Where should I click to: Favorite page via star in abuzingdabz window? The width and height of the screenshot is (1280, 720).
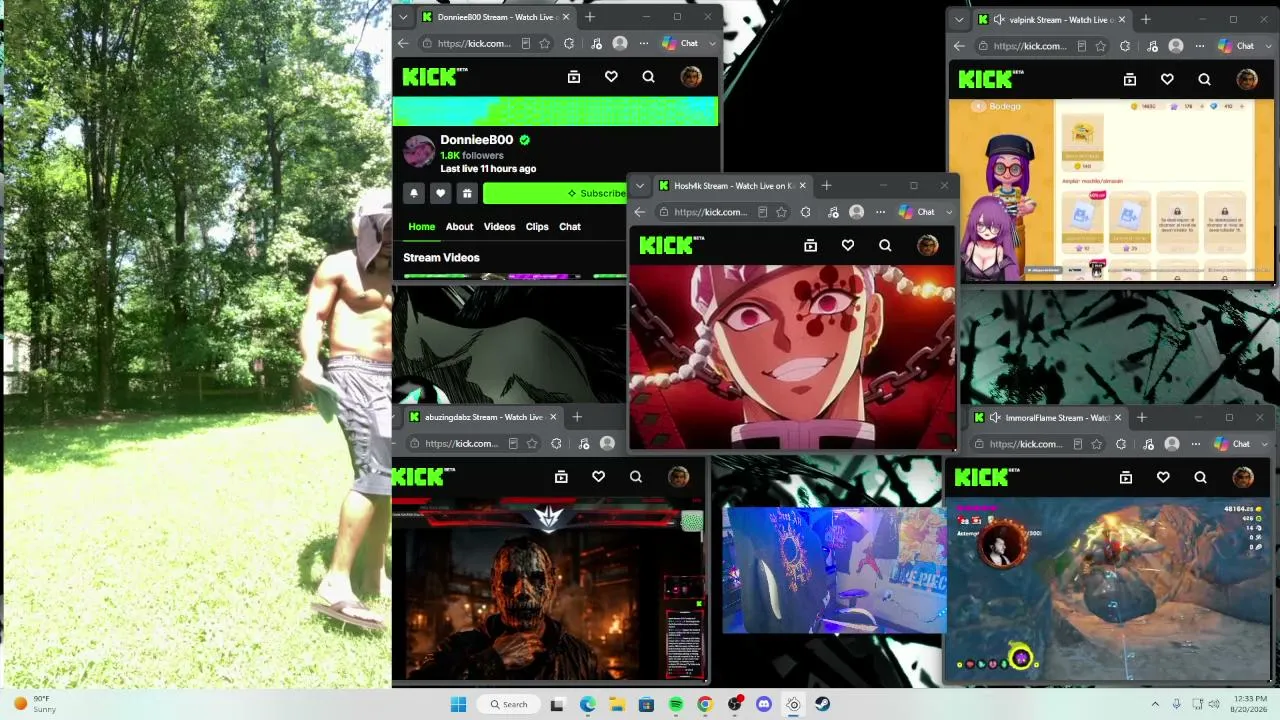[x=532, y=444]
